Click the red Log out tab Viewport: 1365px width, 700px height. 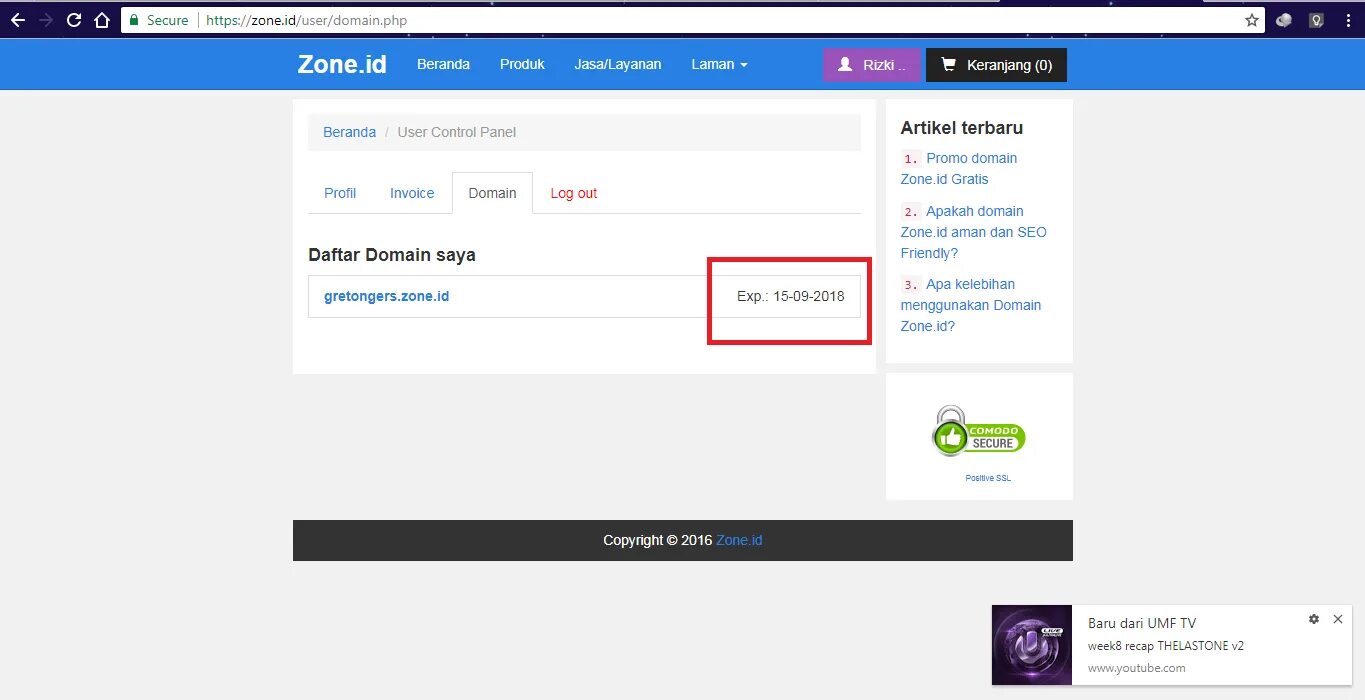(x=574, y=193)
